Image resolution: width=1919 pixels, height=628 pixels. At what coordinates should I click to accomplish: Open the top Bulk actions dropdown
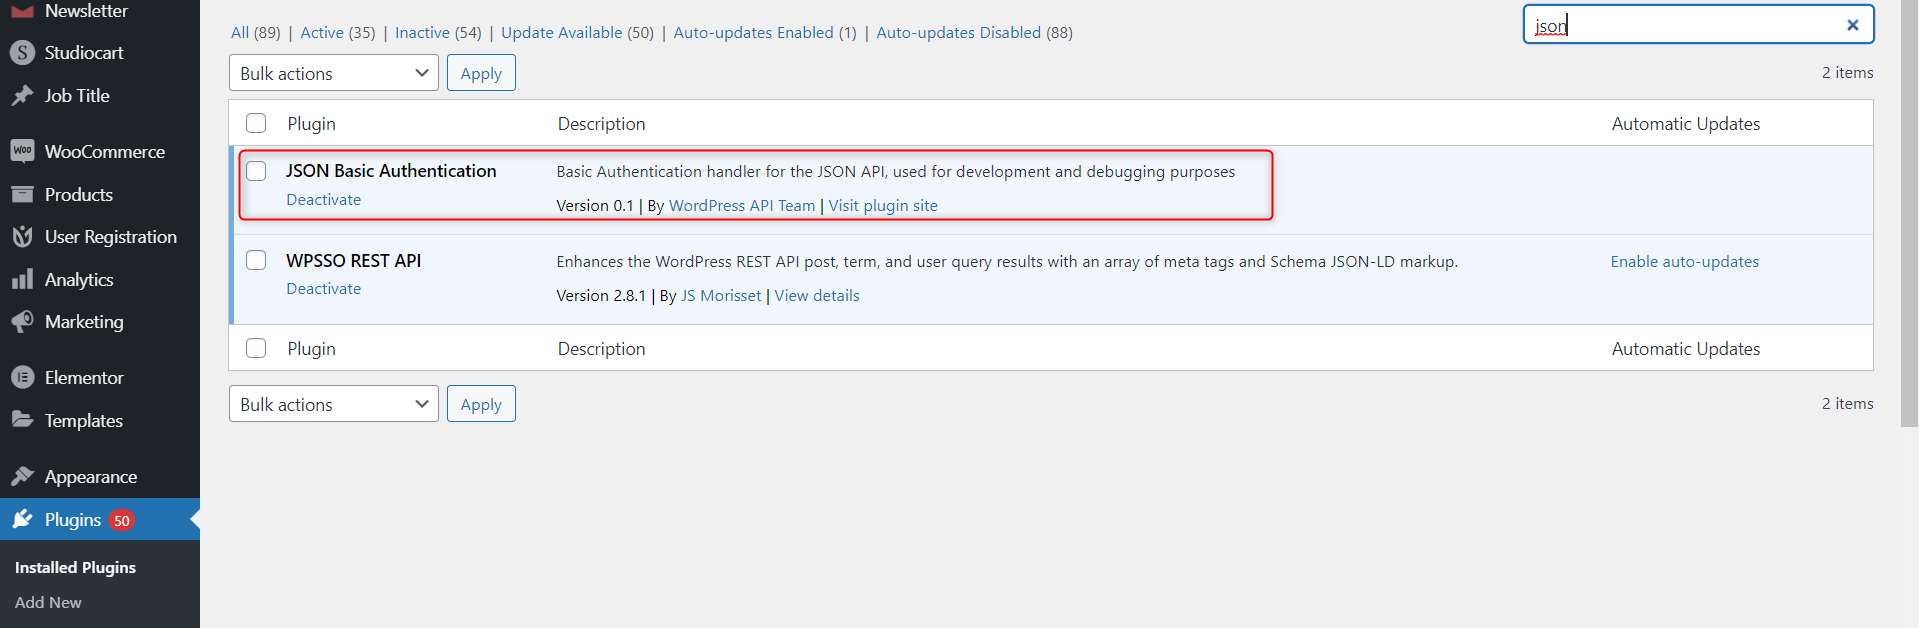click(333, 73)
